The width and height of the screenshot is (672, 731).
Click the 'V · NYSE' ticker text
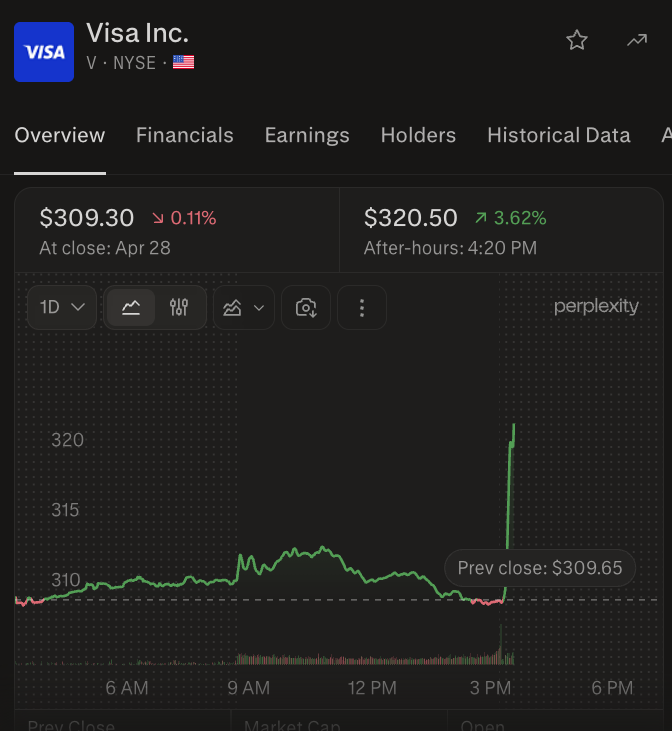point(121,62)
